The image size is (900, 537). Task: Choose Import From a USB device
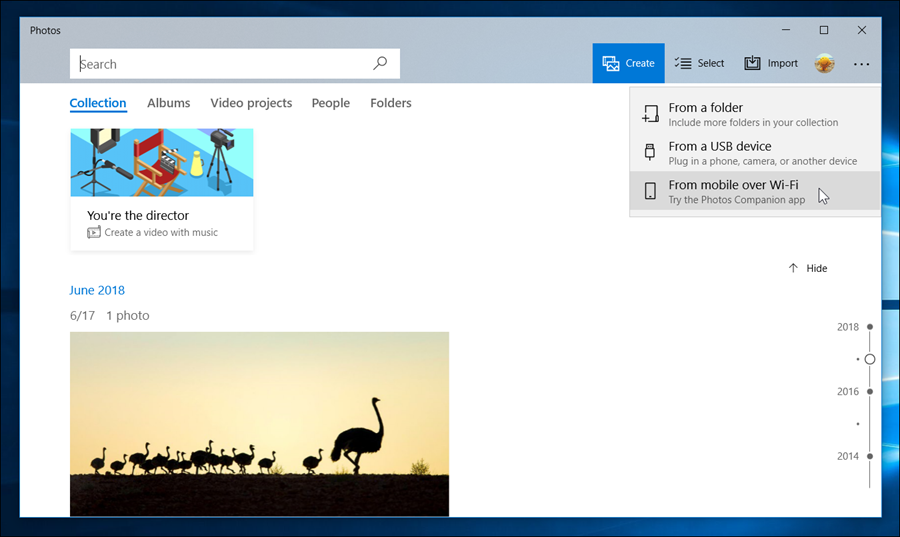coord(755,153)
